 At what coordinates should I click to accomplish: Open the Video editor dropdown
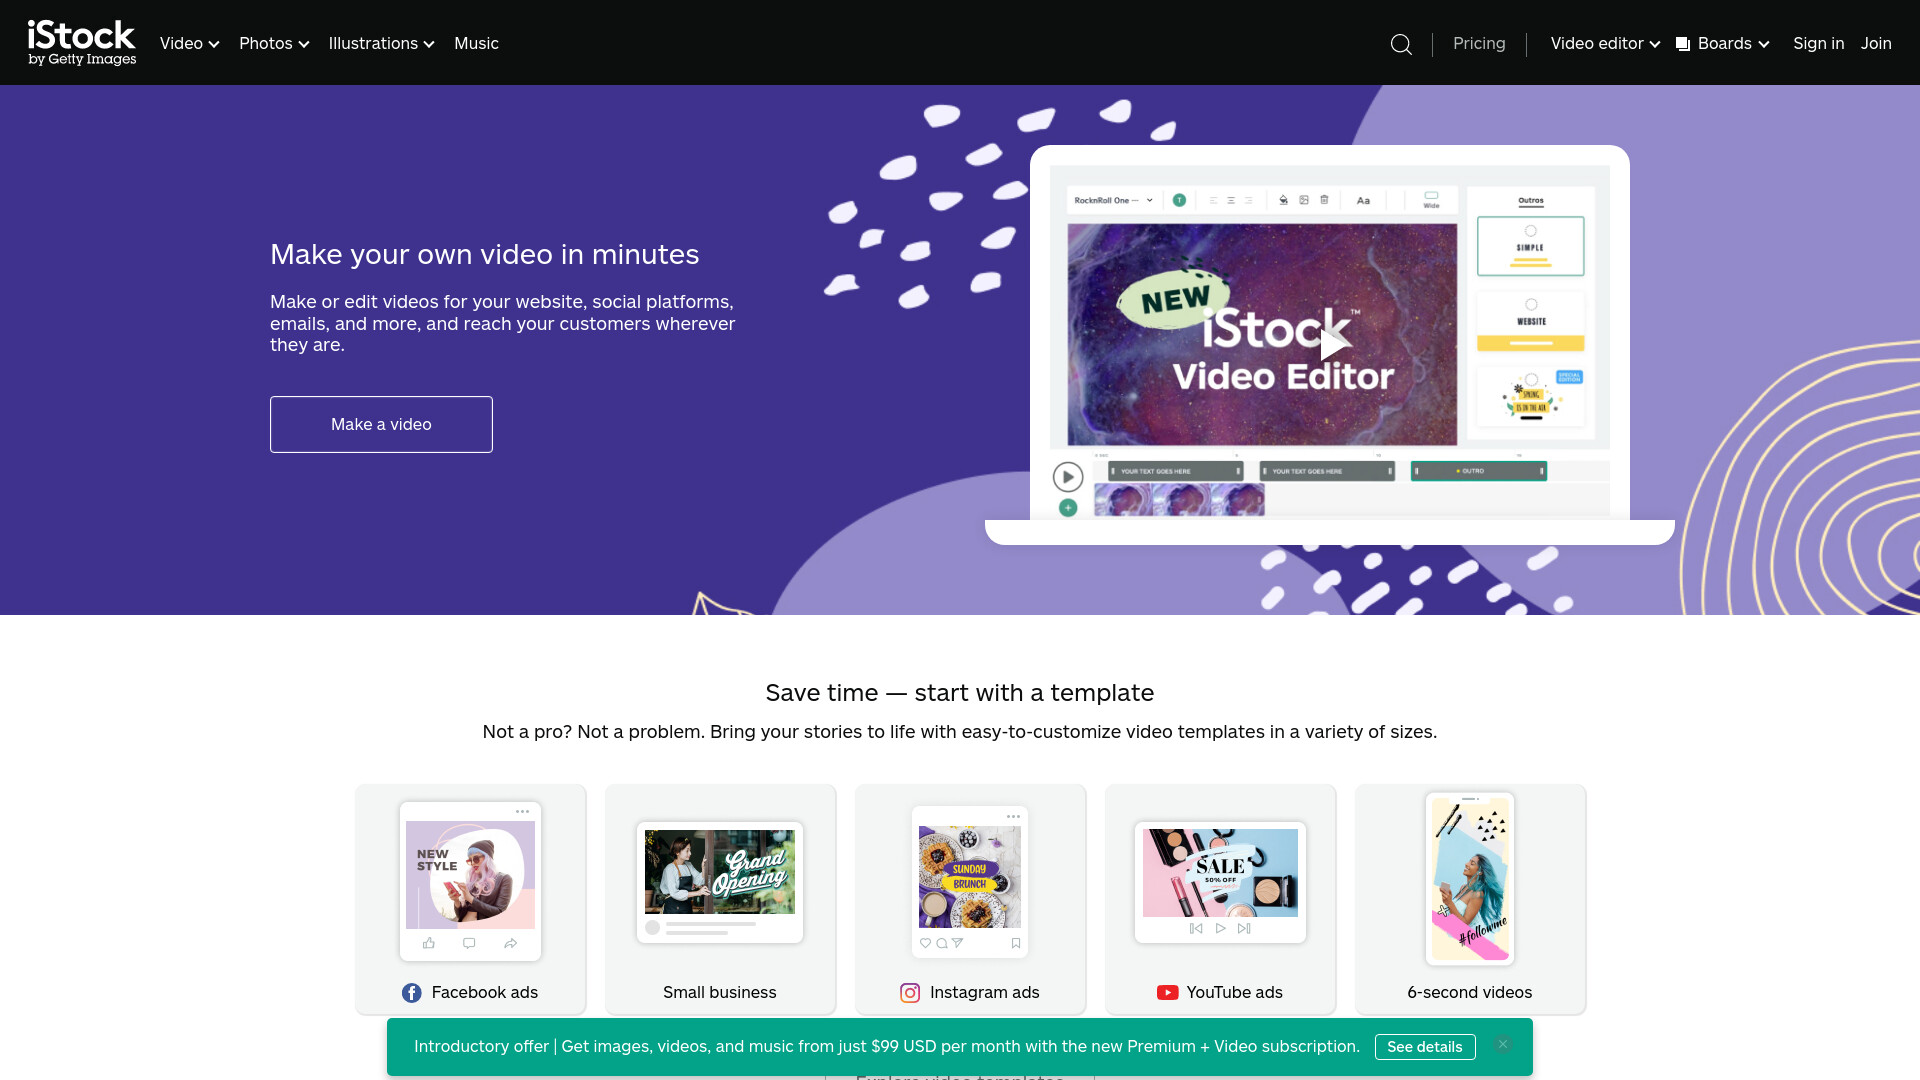(1605, 44)
